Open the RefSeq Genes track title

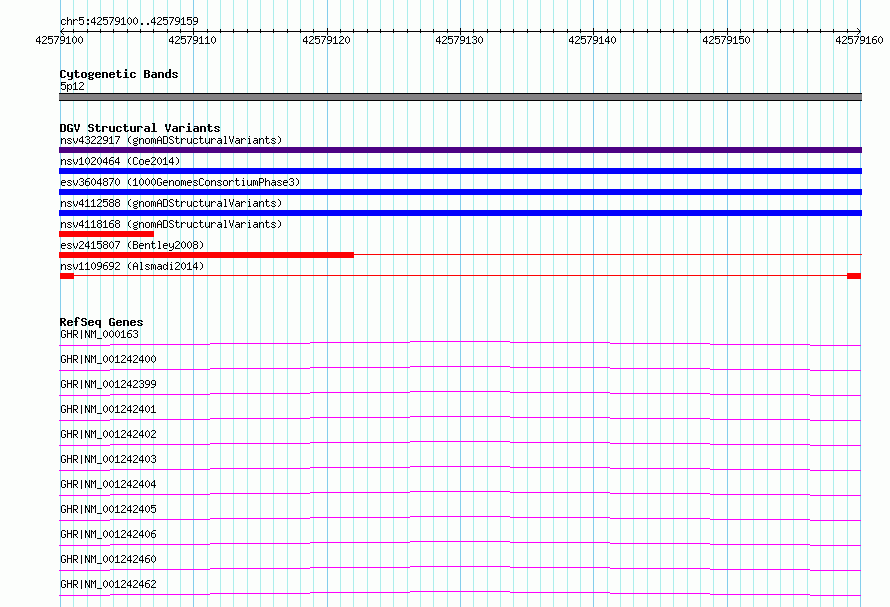(x=101, y=322)
